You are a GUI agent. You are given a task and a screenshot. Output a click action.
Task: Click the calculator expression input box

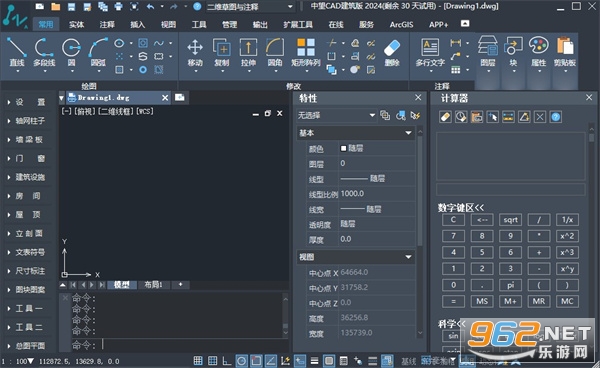[x=510, y=189]
